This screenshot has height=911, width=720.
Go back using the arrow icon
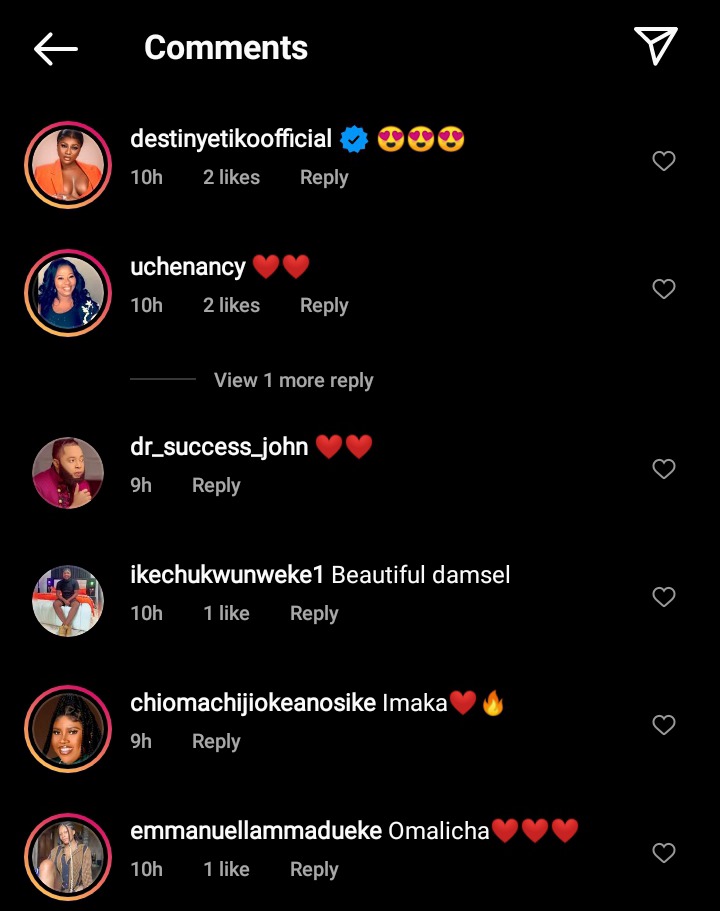click(x=56, y=48)
